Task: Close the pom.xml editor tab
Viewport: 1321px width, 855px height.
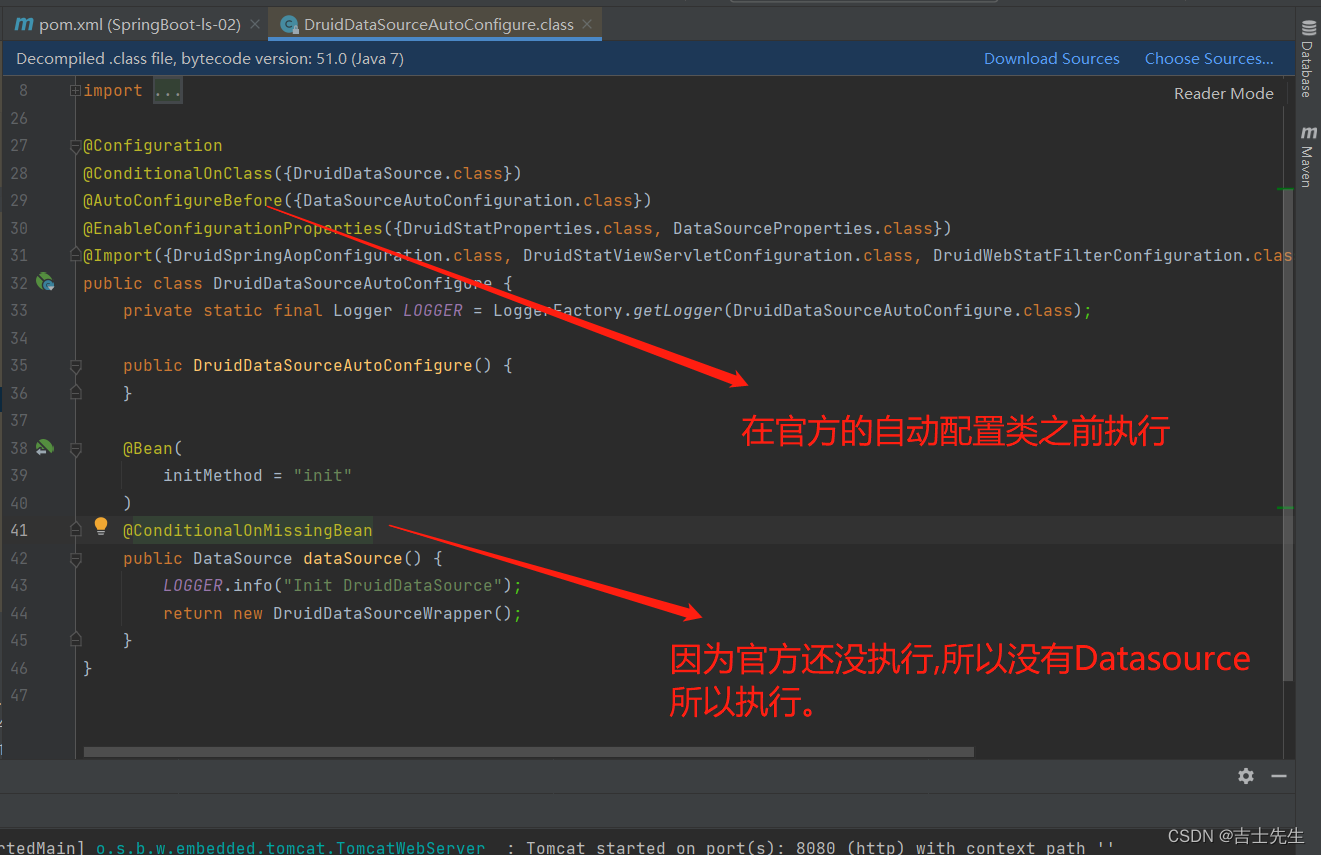Action: pos(254,24)
